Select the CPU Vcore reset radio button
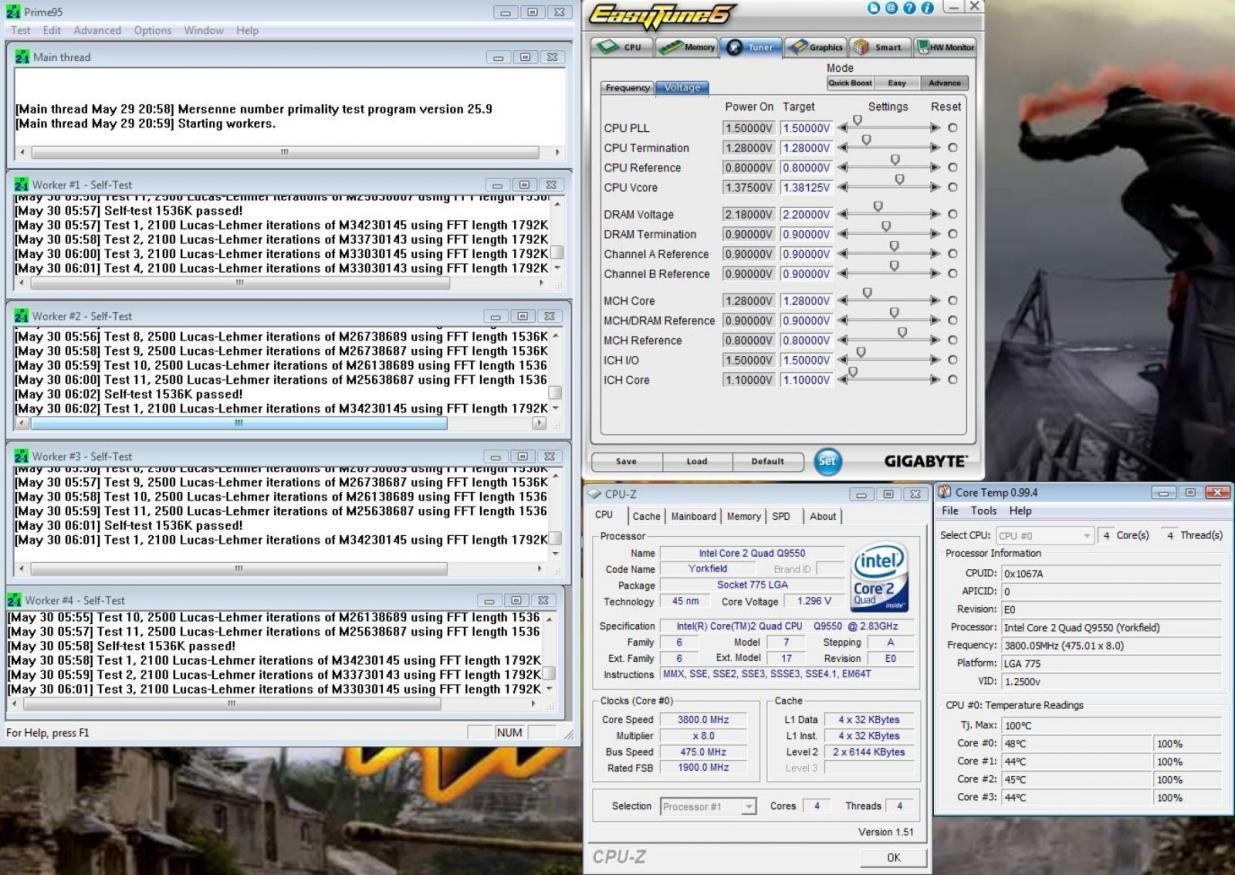Viewport: 1235px width, 875px height. 952,187
